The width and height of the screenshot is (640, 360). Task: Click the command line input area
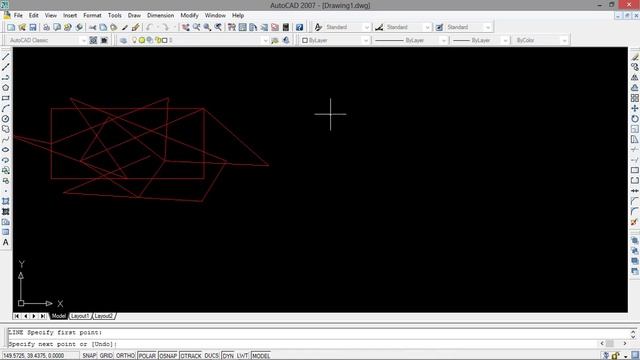(x=302, y=344)
